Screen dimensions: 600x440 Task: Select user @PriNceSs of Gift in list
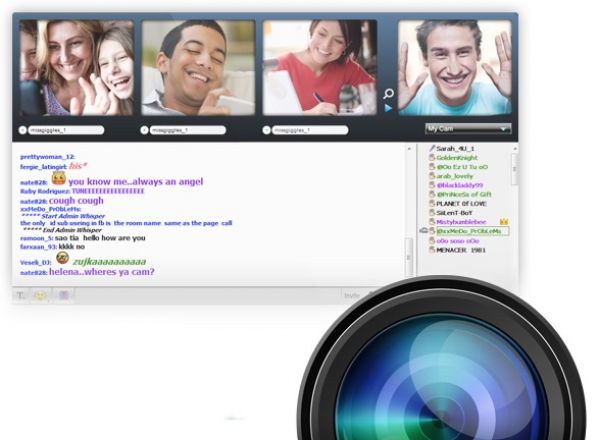point(464,194)
